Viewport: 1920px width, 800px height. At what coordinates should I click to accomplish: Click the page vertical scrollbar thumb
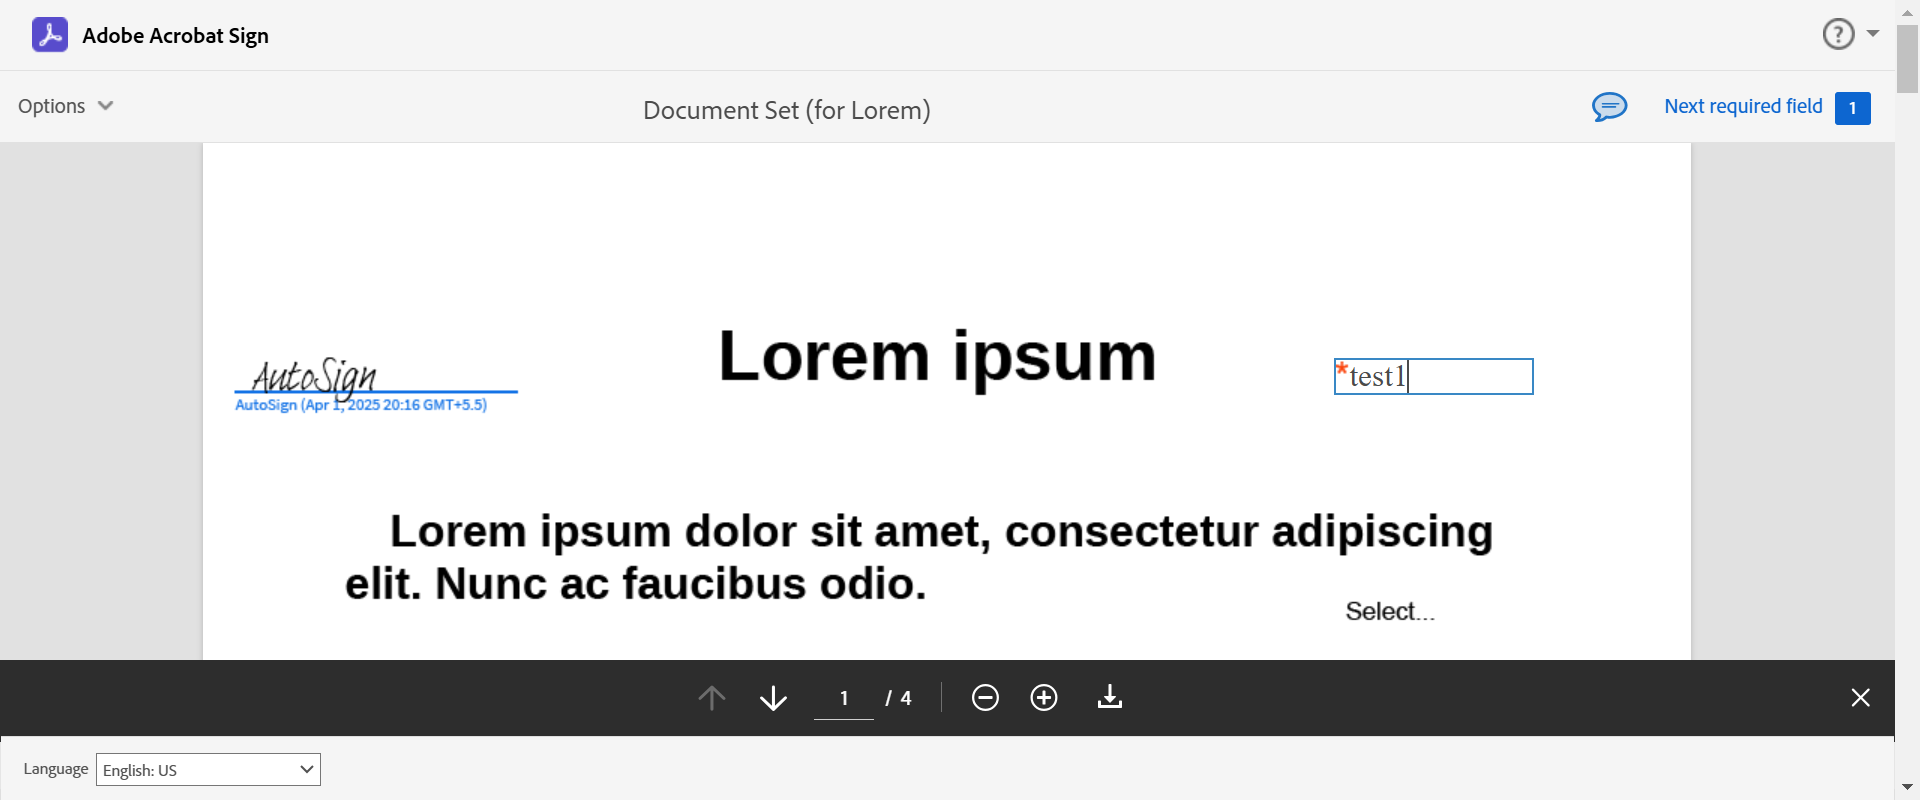click(x=1908, y=58)
